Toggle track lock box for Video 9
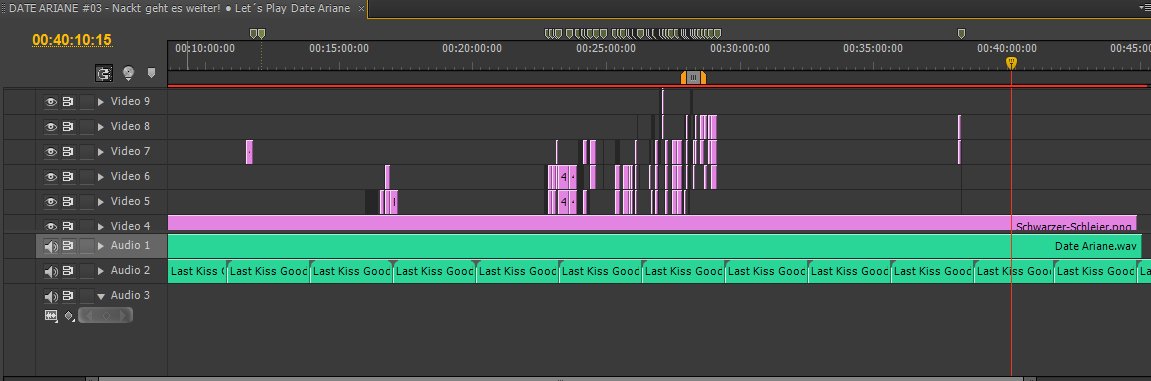 coord(87,102)
